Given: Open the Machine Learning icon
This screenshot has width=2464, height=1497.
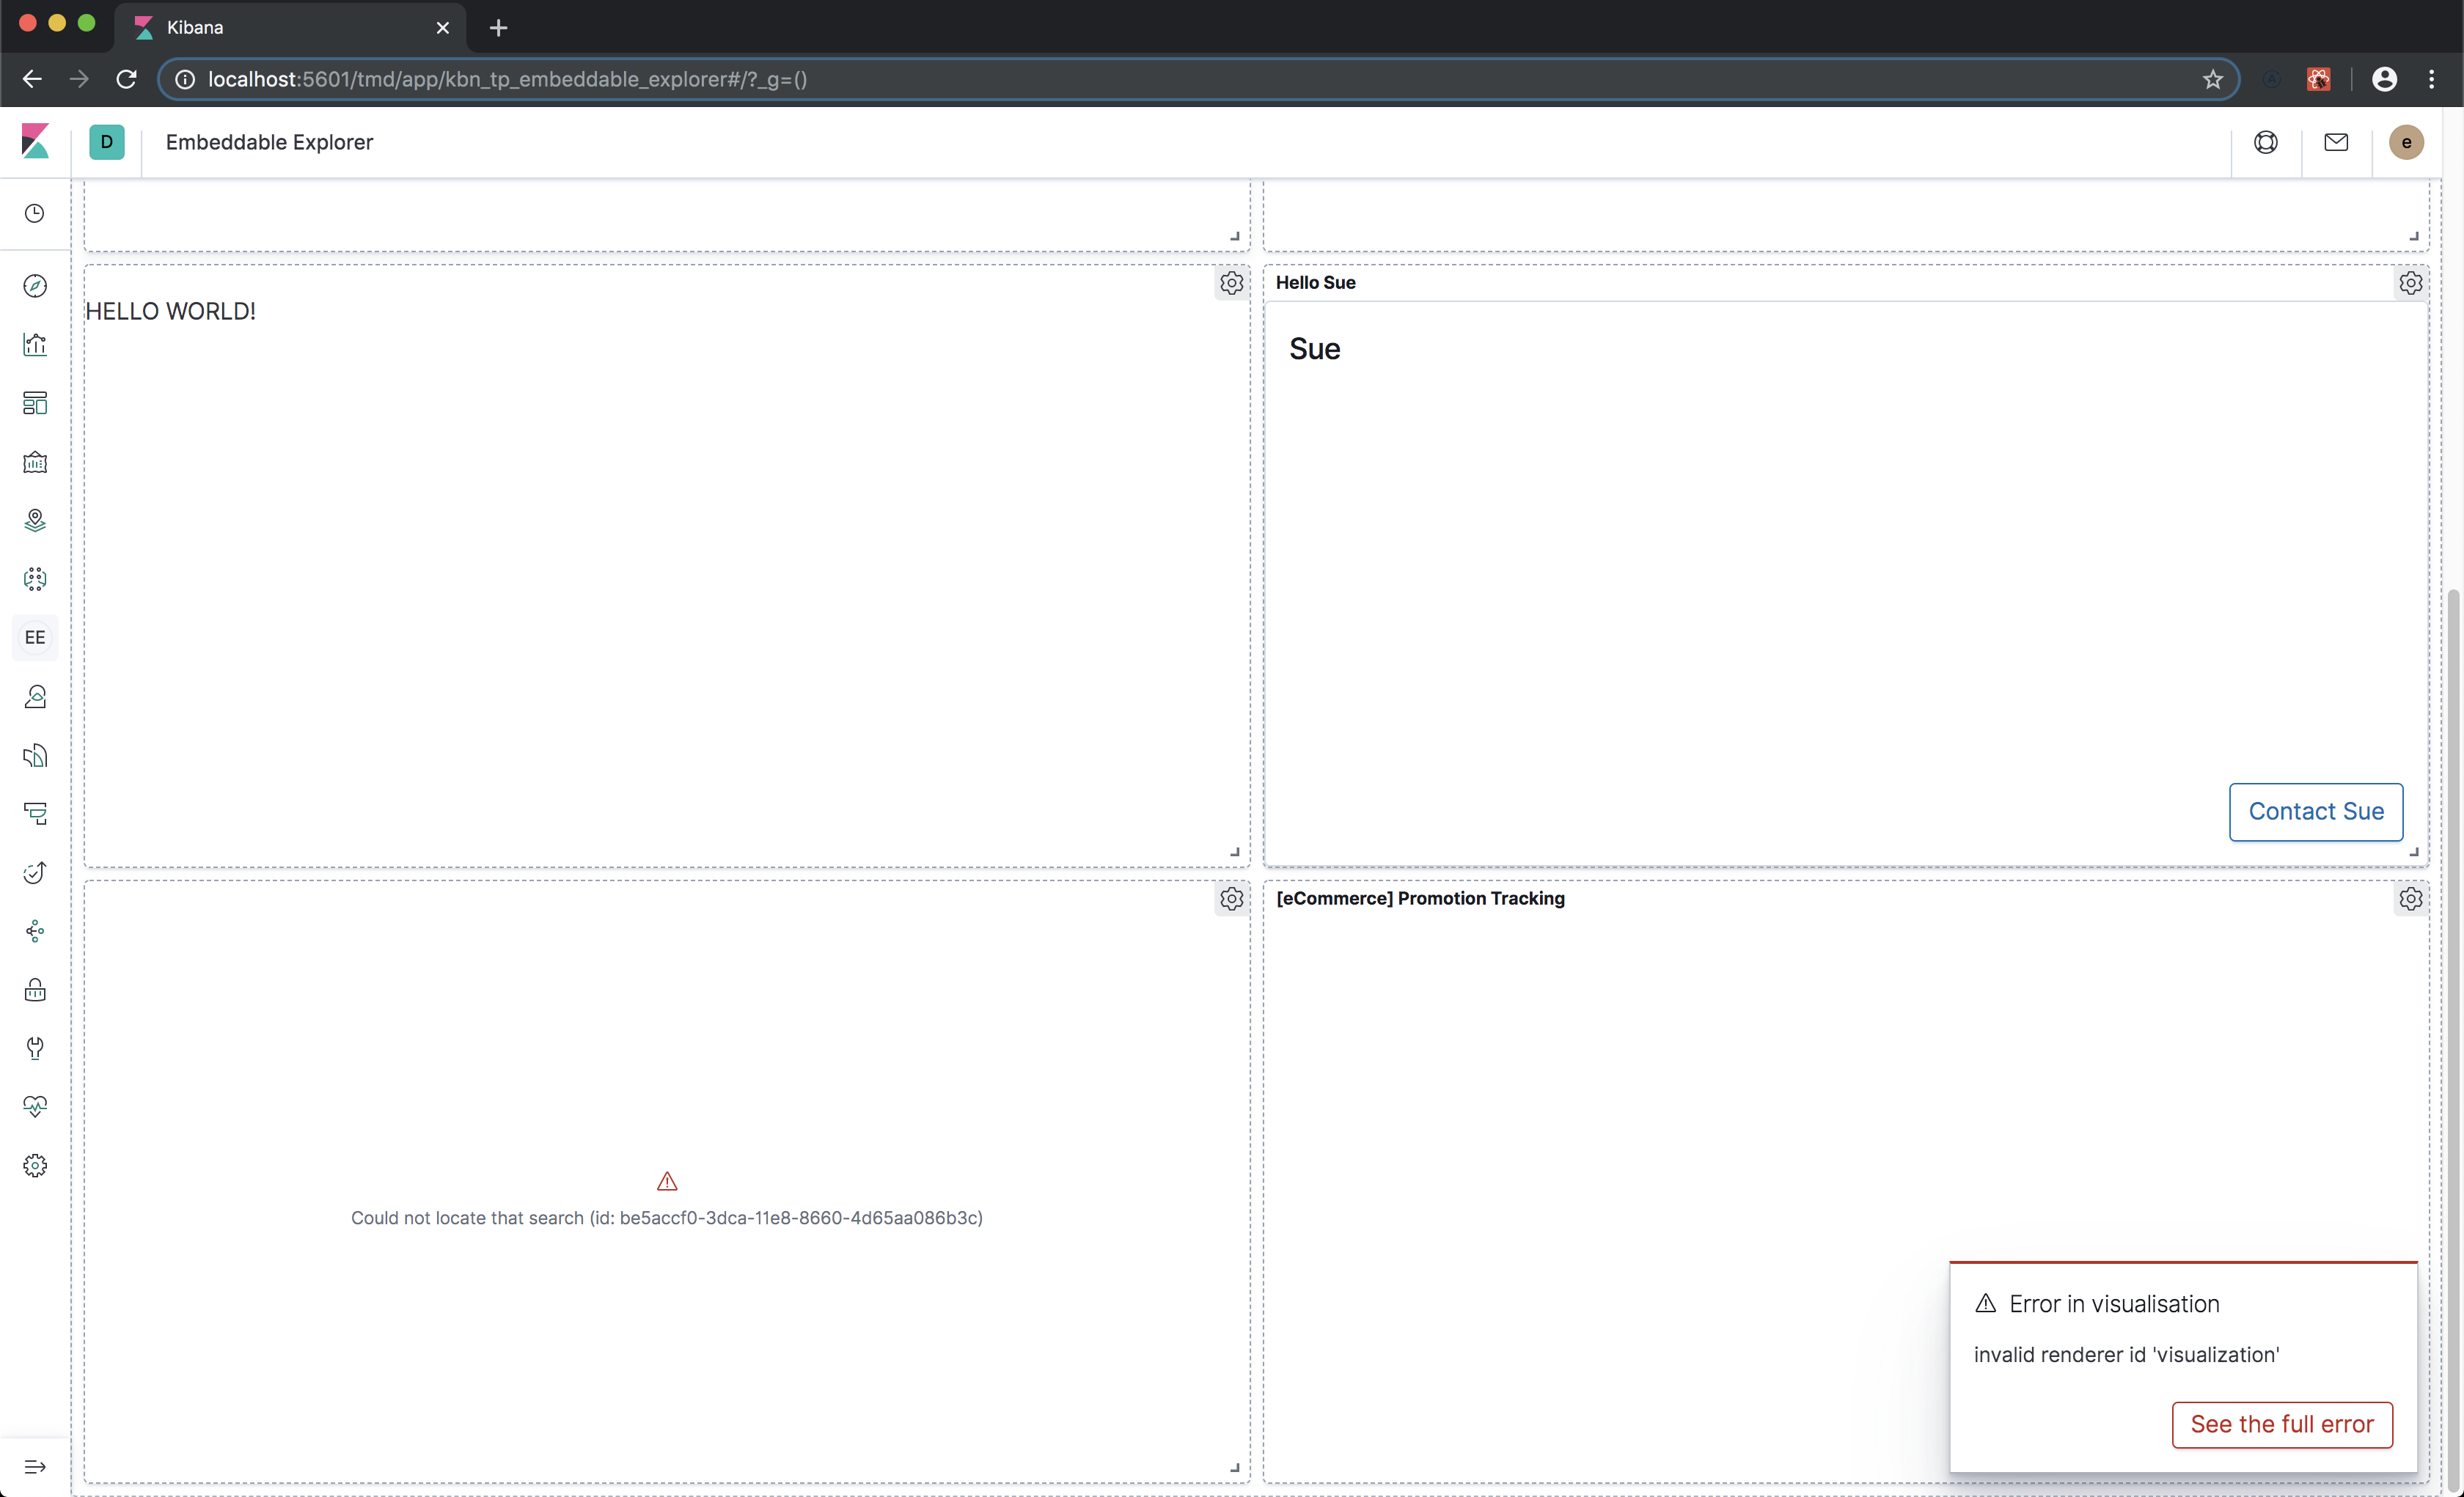Looking at the screenshot, I should [x=35, y=578].
